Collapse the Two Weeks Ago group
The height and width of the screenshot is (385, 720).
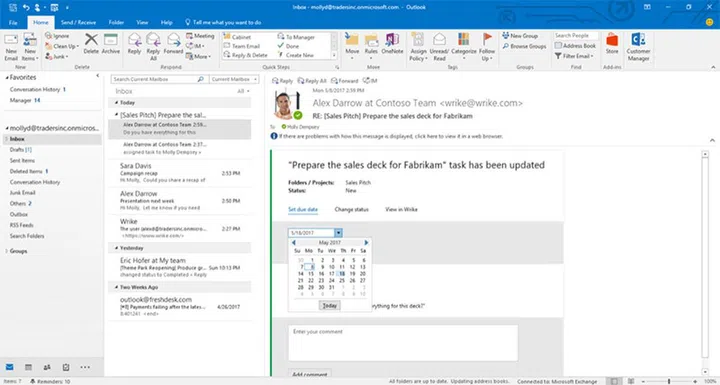click(x=117, y=287)
